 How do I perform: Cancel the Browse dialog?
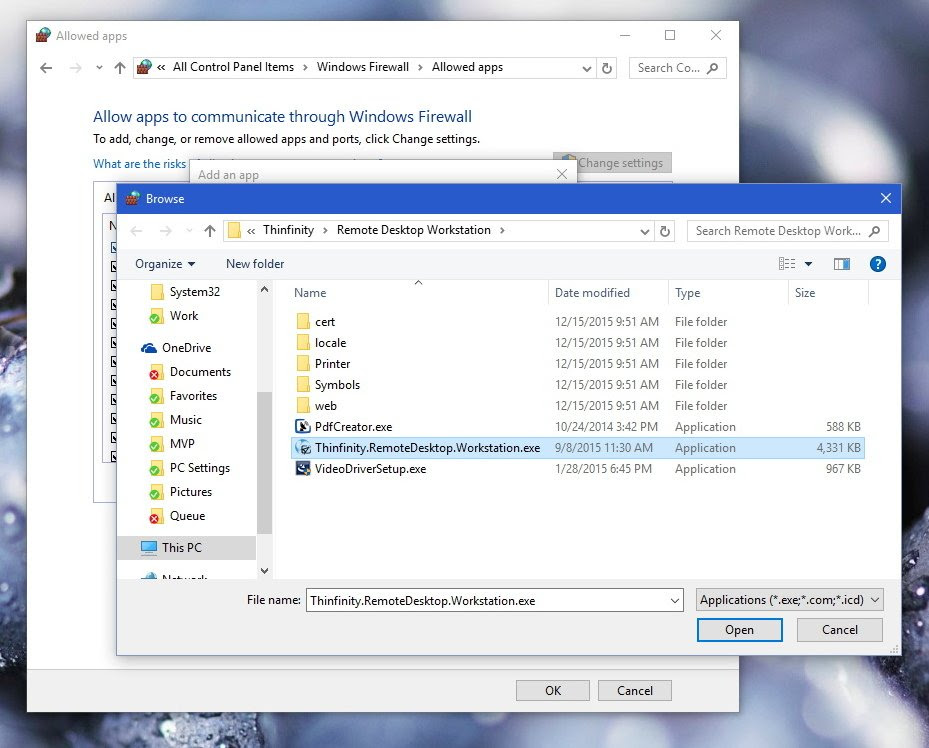pyautogui.click(x=840, y=630)
